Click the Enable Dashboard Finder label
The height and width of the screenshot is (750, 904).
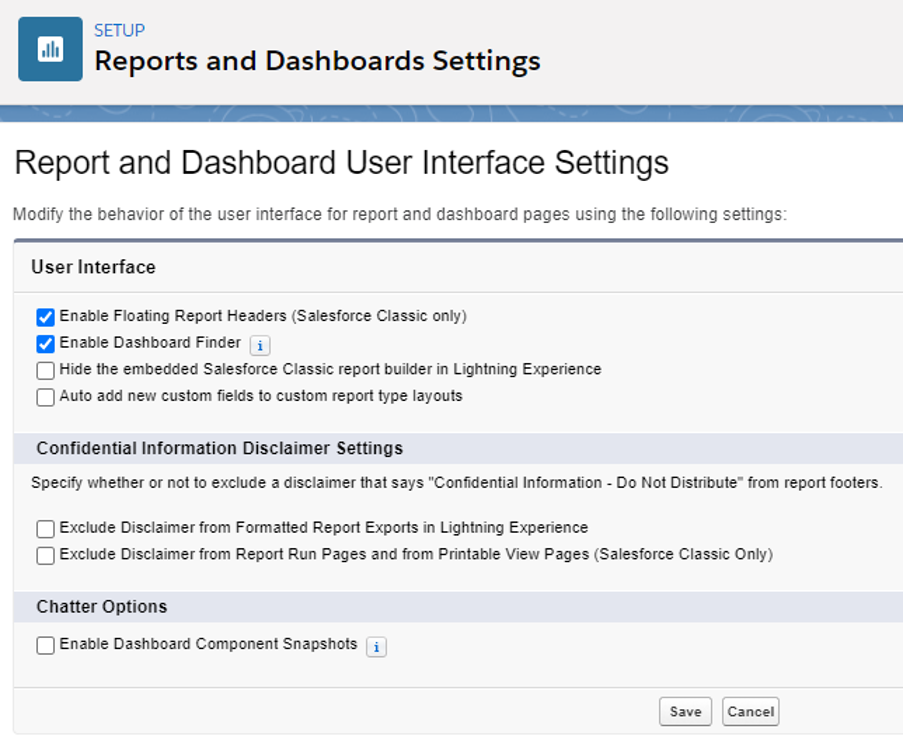[x=150, y=342]
